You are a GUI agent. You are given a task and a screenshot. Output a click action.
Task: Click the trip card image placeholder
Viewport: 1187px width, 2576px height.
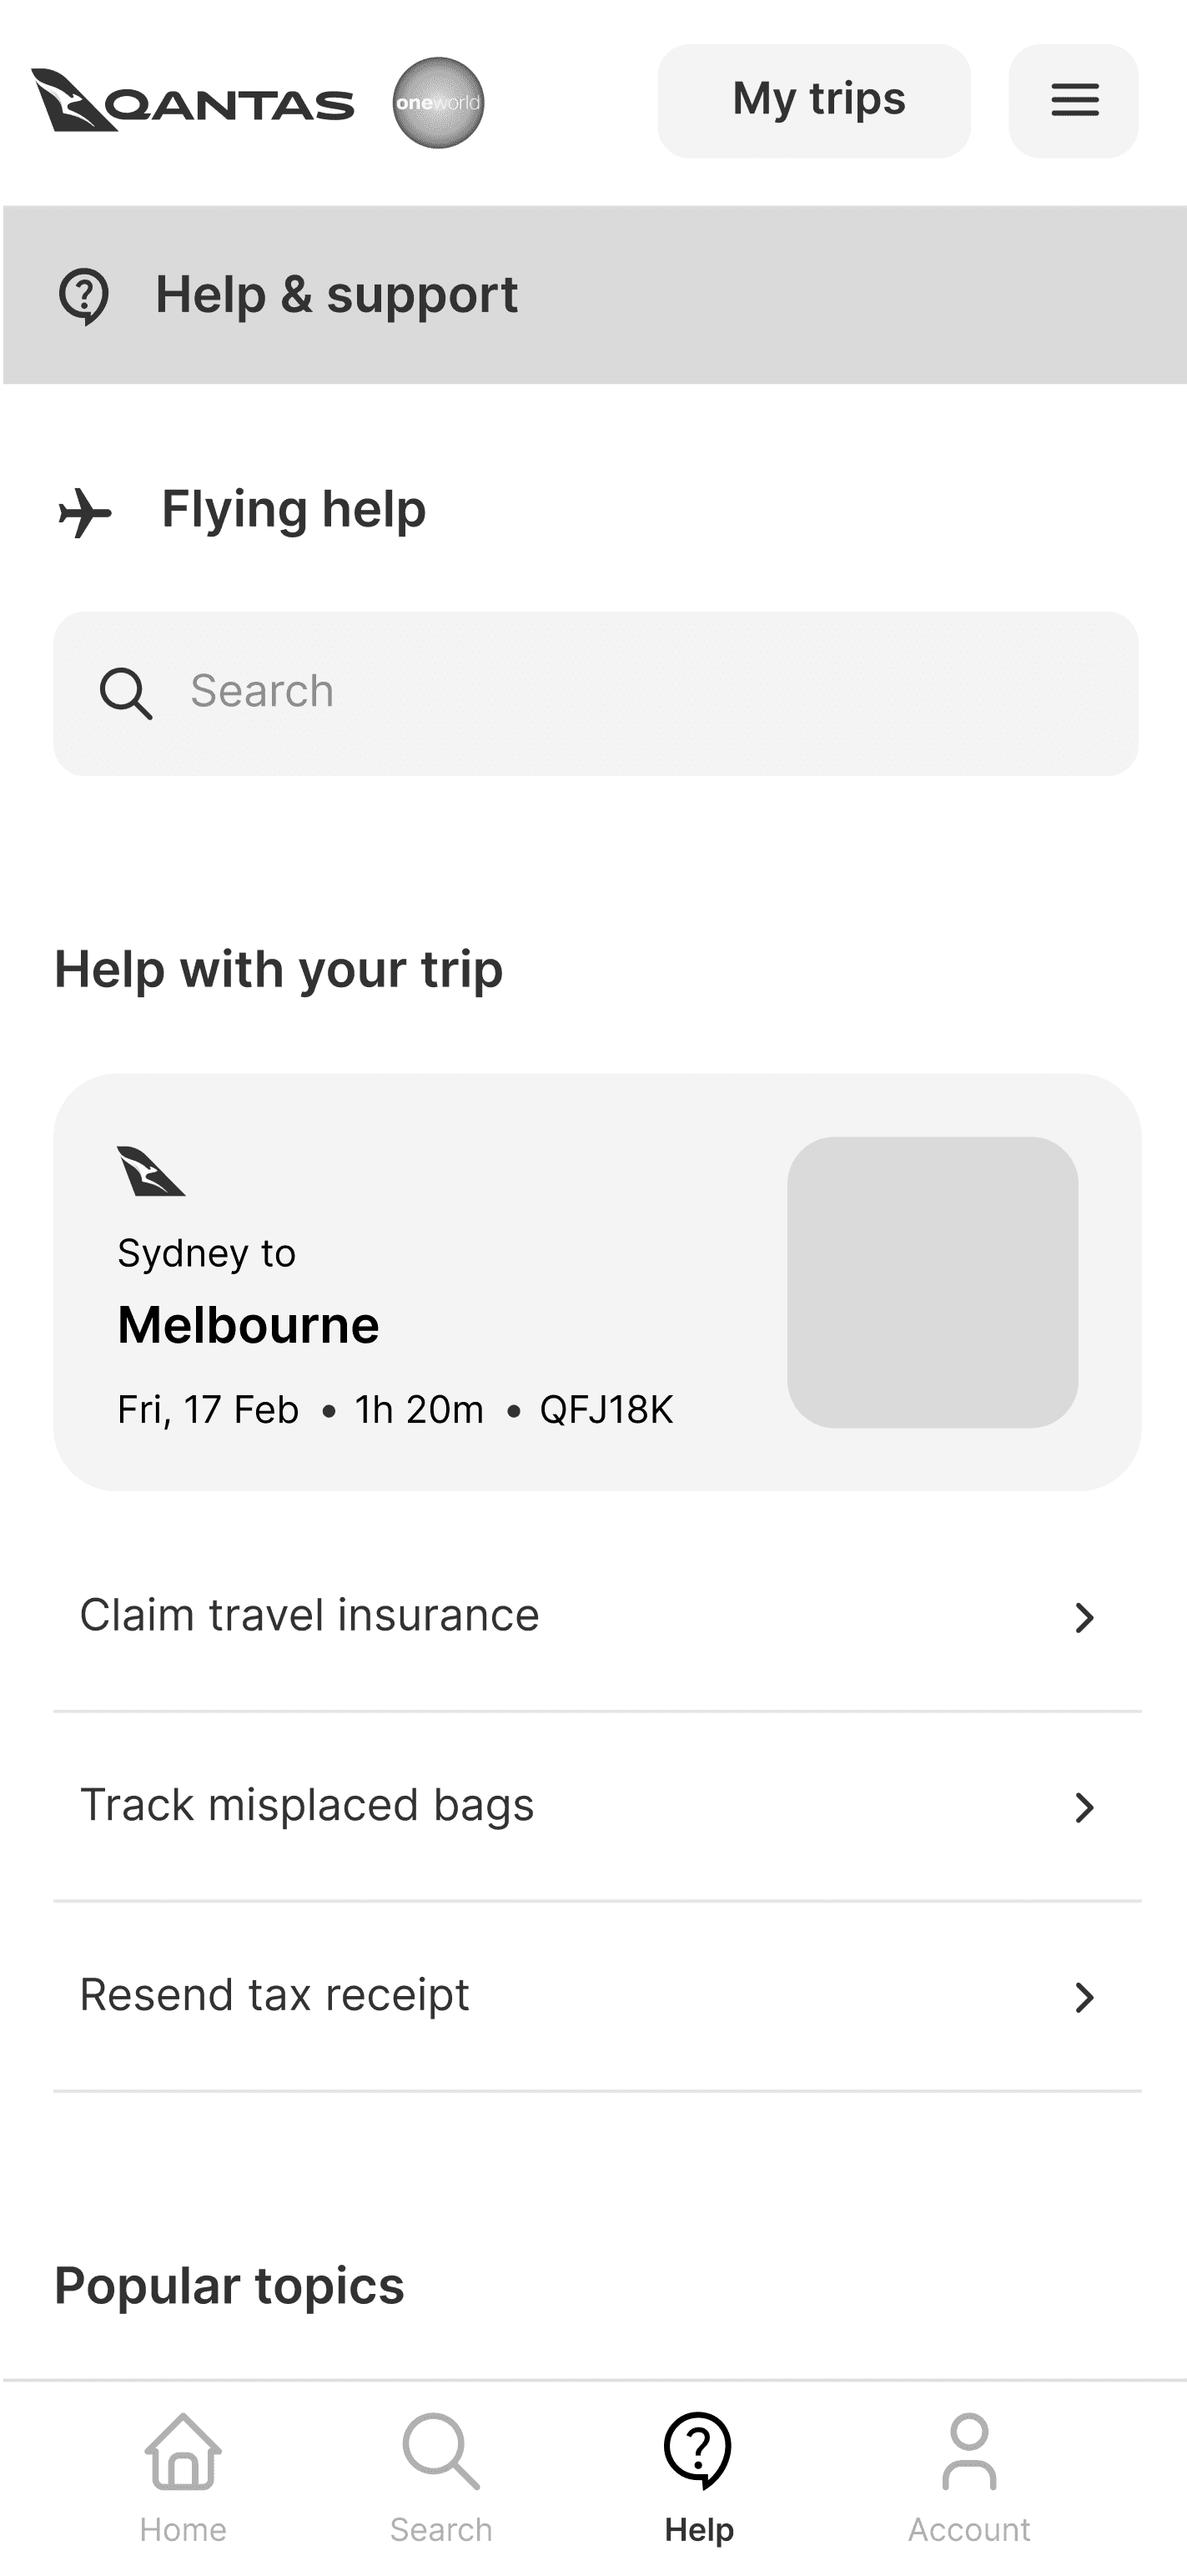pyautogui.click(x=933, y=1282)
